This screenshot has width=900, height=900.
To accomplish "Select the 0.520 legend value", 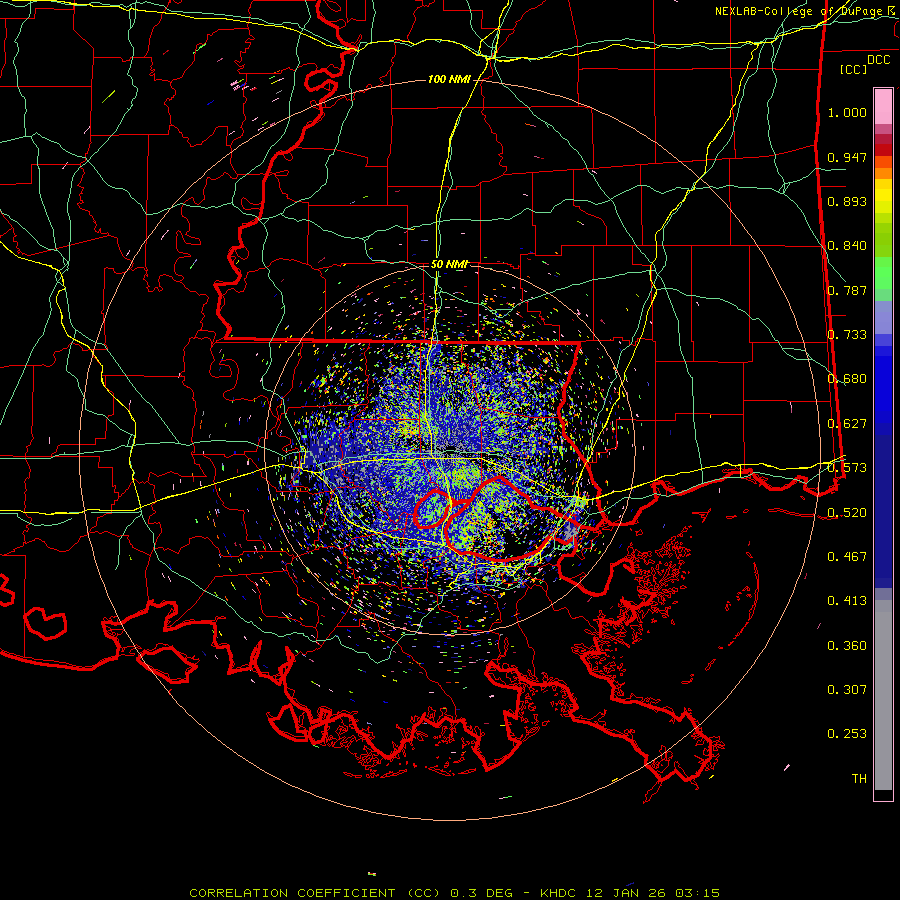I will pyautogui.click(x=847, y=513).
